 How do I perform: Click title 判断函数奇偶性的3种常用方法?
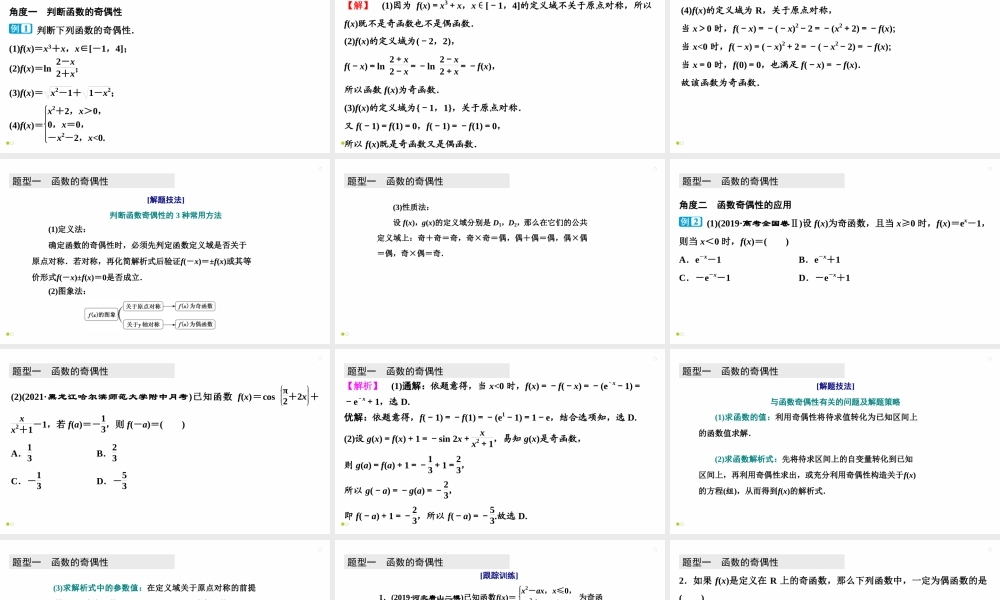165,215
